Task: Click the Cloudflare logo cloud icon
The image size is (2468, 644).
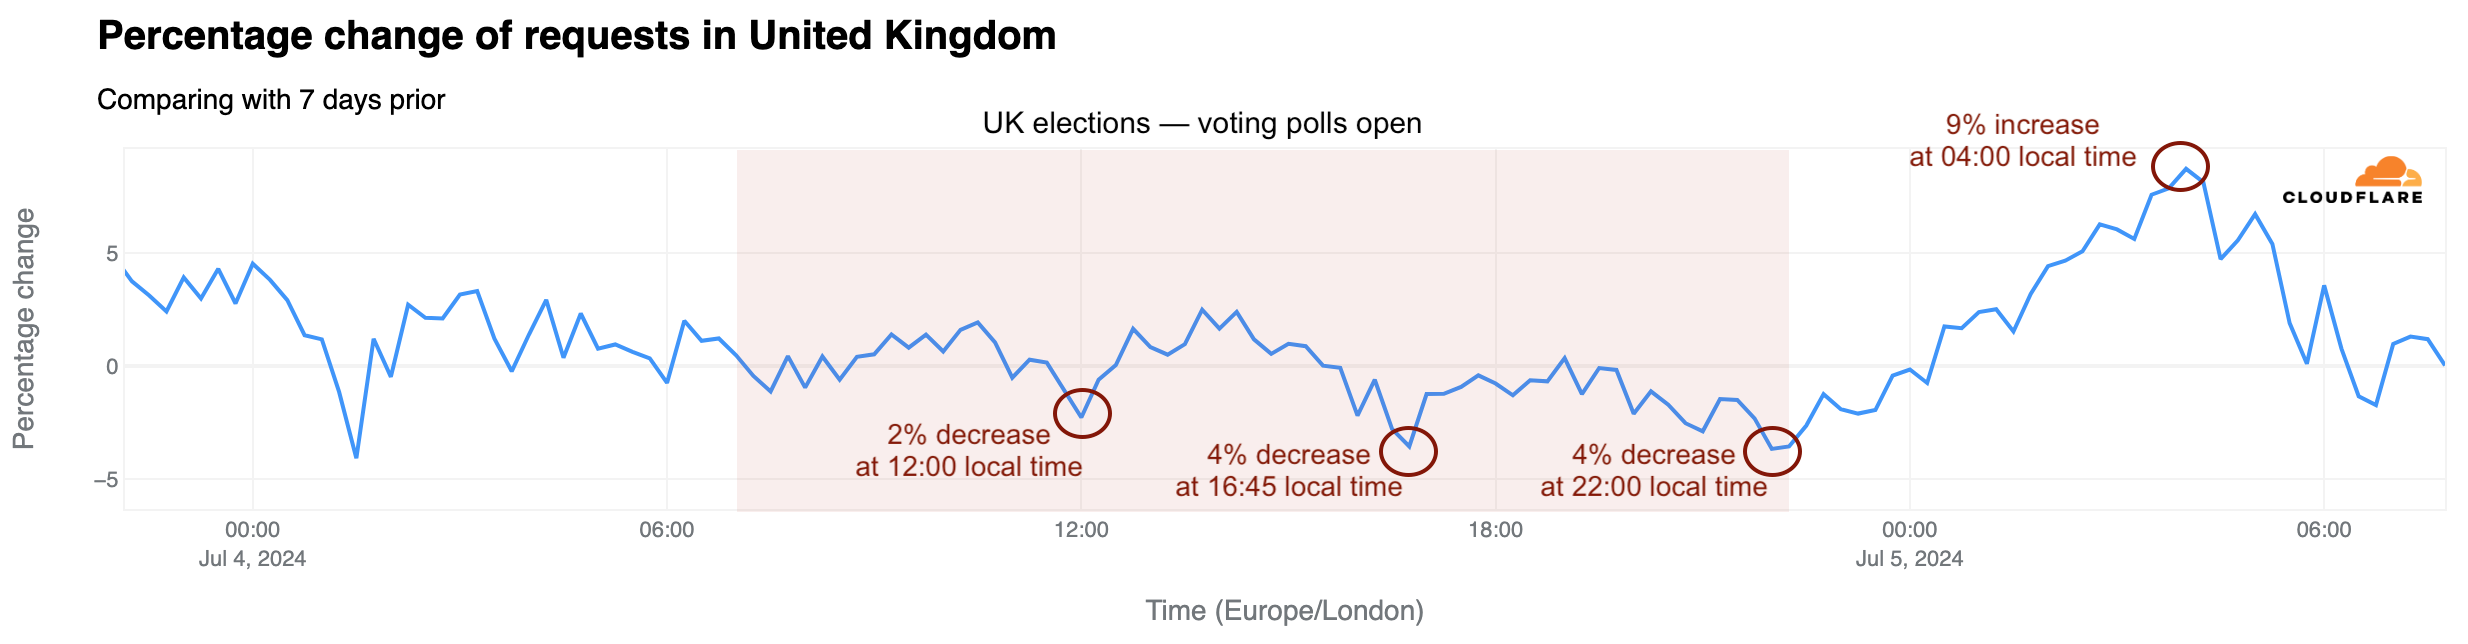Action: [x=2388, y=172]
